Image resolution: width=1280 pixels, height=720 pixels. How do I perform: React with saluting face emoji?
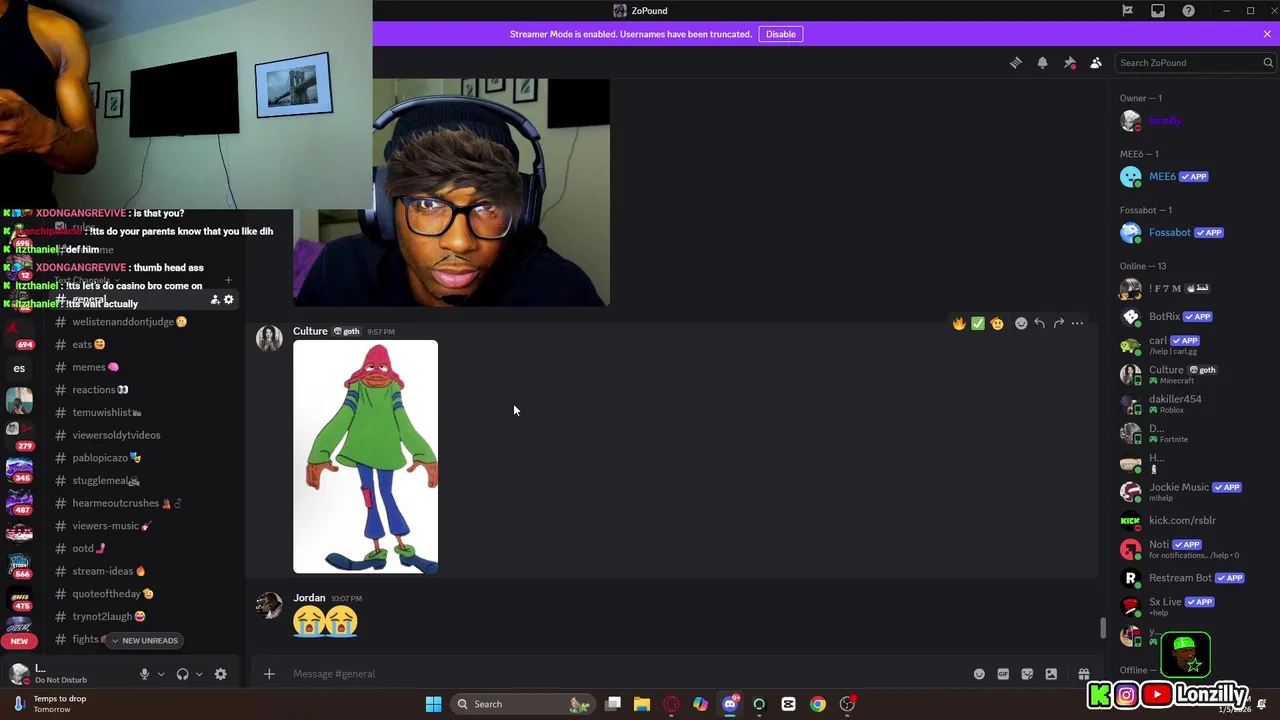997,323
